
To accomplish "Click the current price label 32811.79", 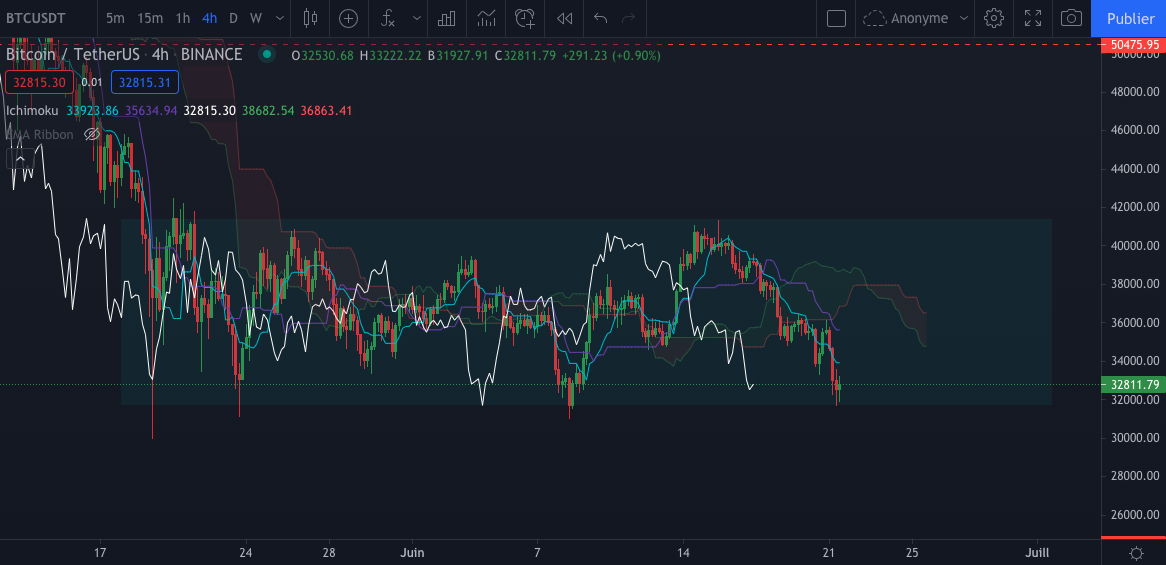I will [1134, 385].
